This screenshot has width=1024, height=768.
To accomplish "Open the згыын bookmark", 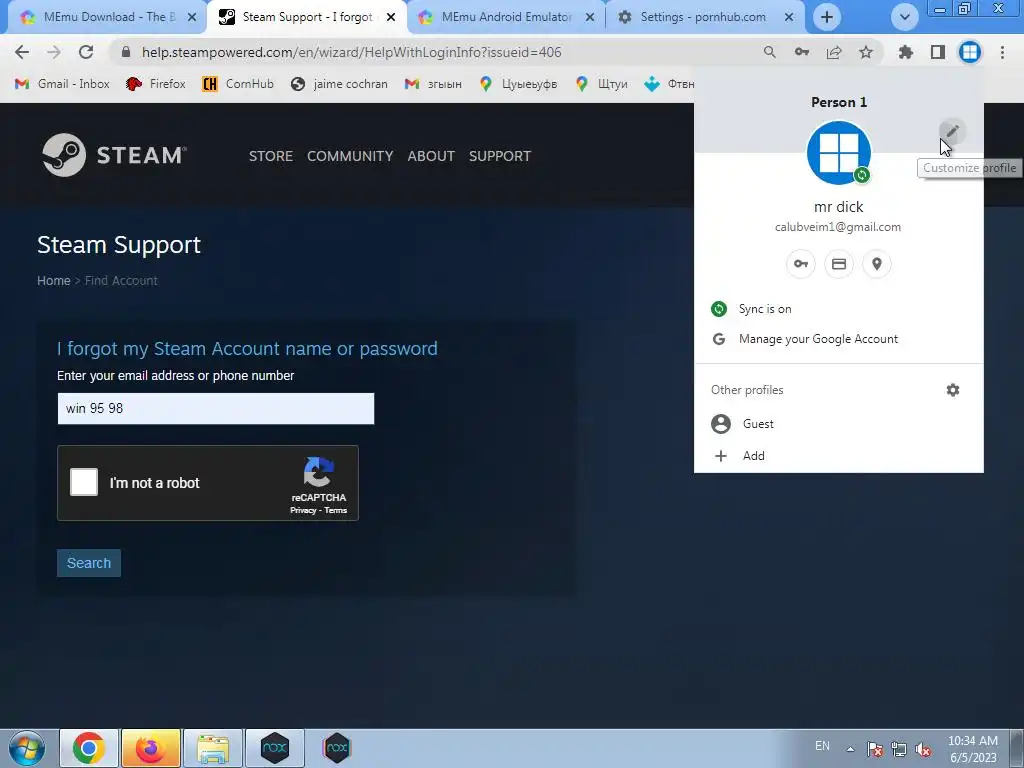I will coord(433,84).
